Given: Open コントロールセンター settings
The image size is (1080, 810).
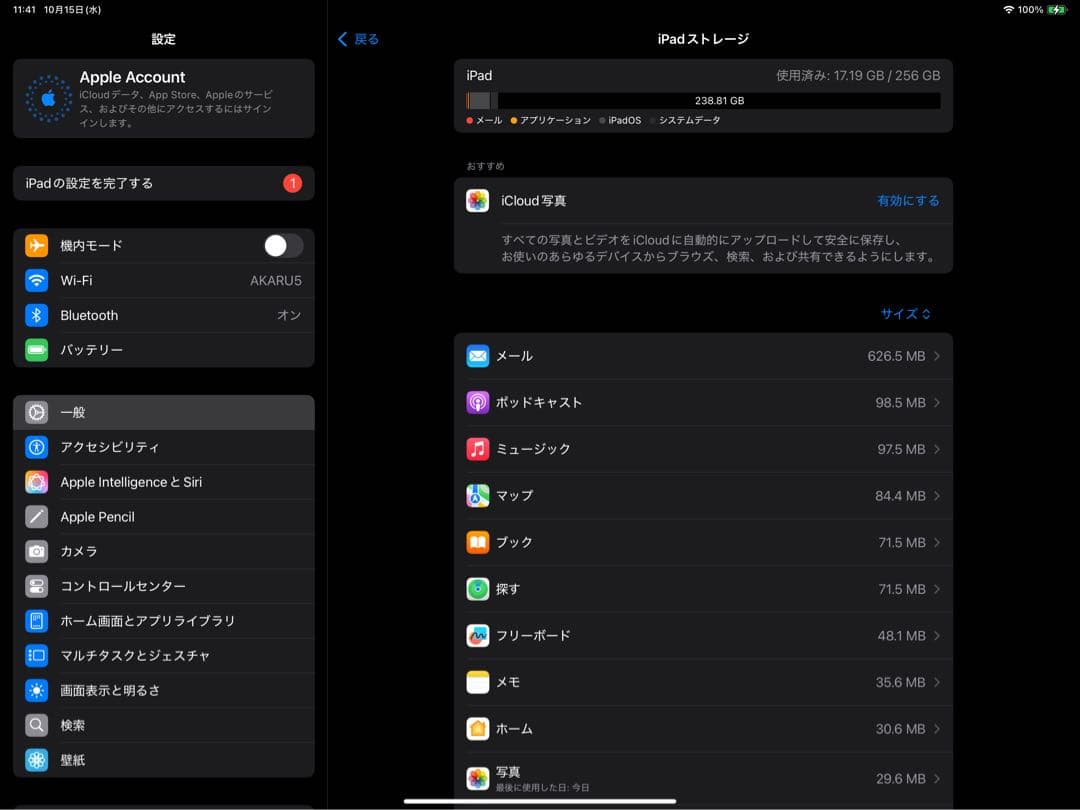Looking at the screenshot, I should pyautogui.click(x=163, y=586).
